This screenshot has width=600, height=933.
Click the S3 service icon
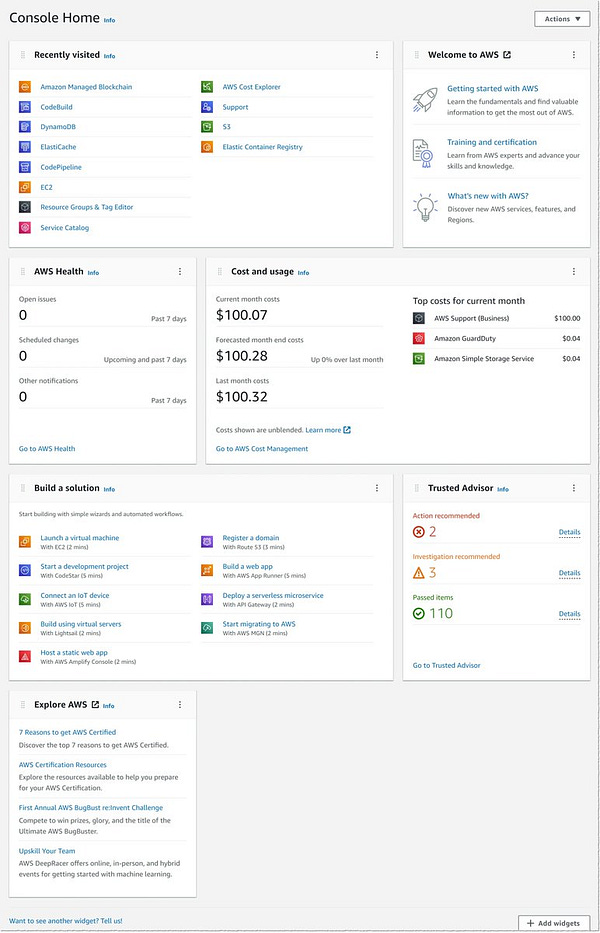(x=207, y=127)
